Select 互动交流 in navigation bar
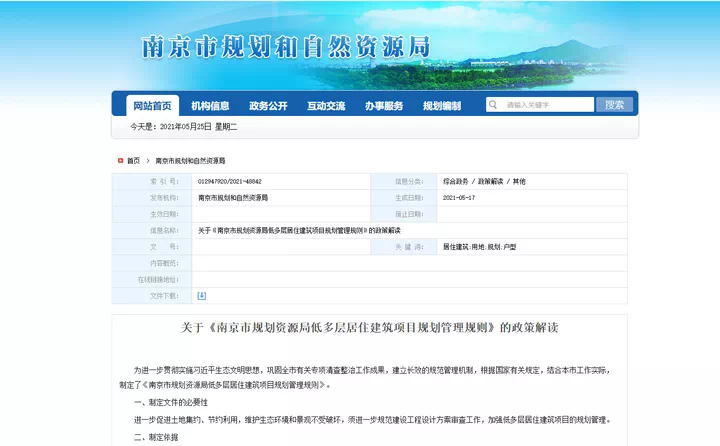This screenshot has height=446, width=720. (x=326, y=106)
